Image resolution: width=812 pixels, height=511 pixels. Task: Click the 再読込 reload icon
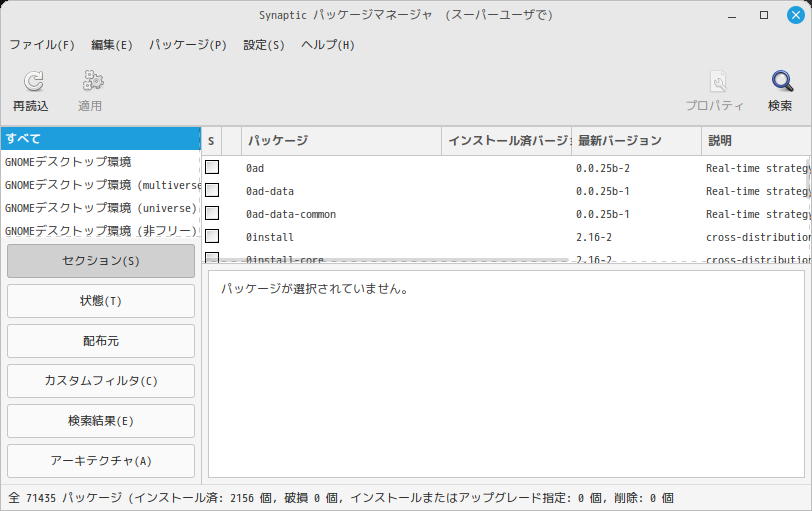click(x=34, y=81)
